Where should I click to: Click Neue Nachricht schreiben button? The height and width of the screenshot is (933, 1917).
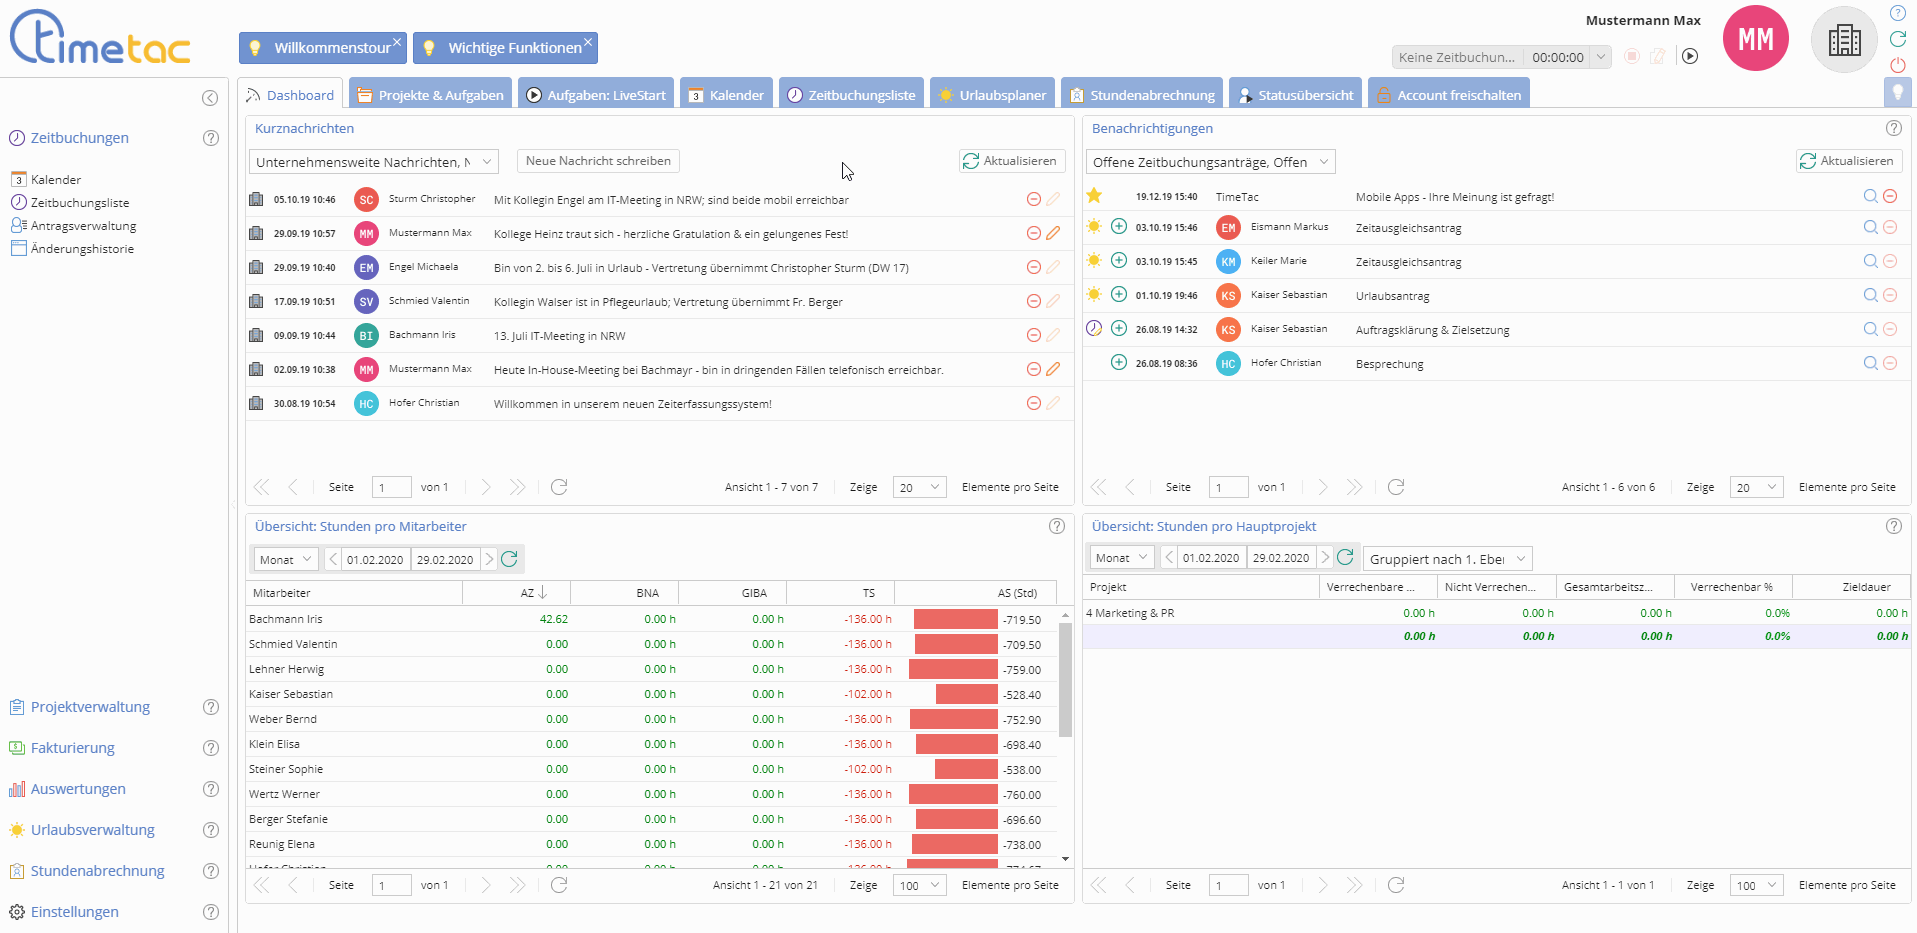pos(598,161)
